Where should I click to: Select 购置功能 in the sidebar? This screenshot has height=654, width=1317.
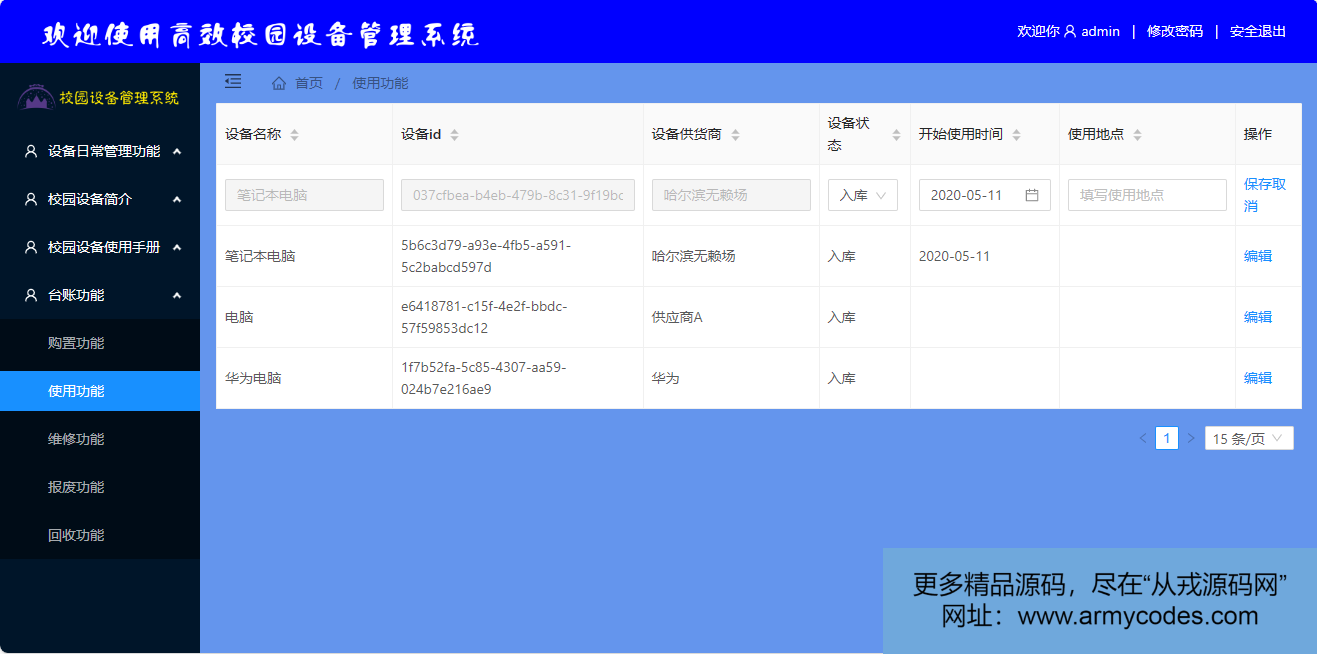(76, 343)
